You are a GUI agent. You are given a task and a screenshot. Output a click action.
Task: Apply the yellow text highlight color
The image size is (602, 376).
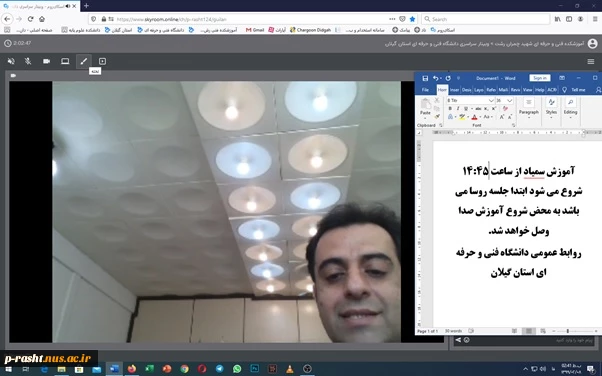point(462,117)
